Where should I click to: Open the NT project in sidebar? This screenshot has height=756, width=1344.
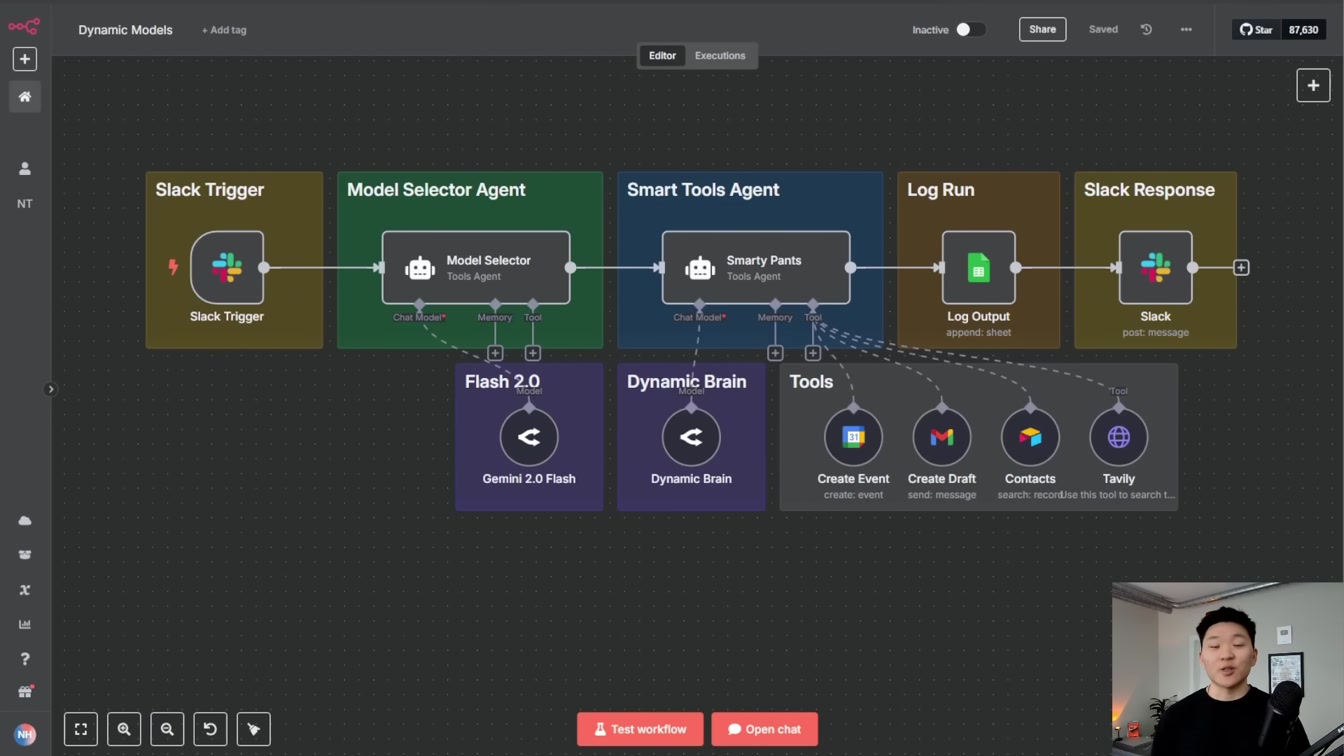(x=25, y=204)
